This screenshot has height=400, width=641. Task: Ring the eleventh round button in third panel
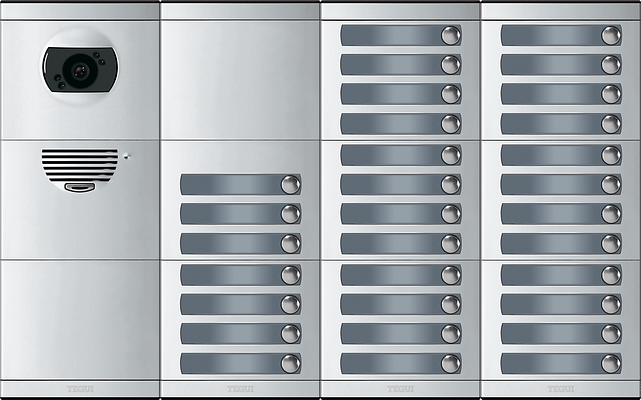click(451, 334)
